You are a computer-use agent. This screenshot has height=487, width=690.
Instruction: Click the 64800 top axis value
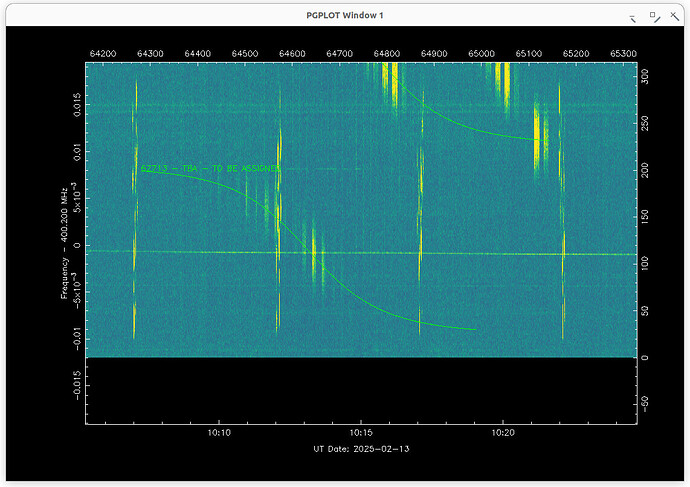387,53
